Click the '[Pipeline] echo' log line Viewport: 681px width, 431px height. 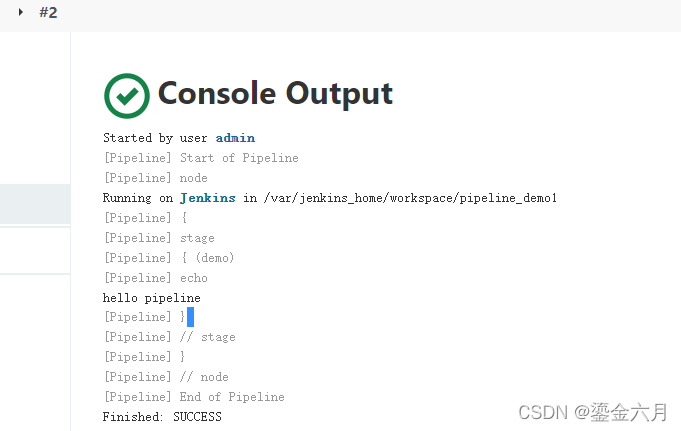tap(155, 278)
